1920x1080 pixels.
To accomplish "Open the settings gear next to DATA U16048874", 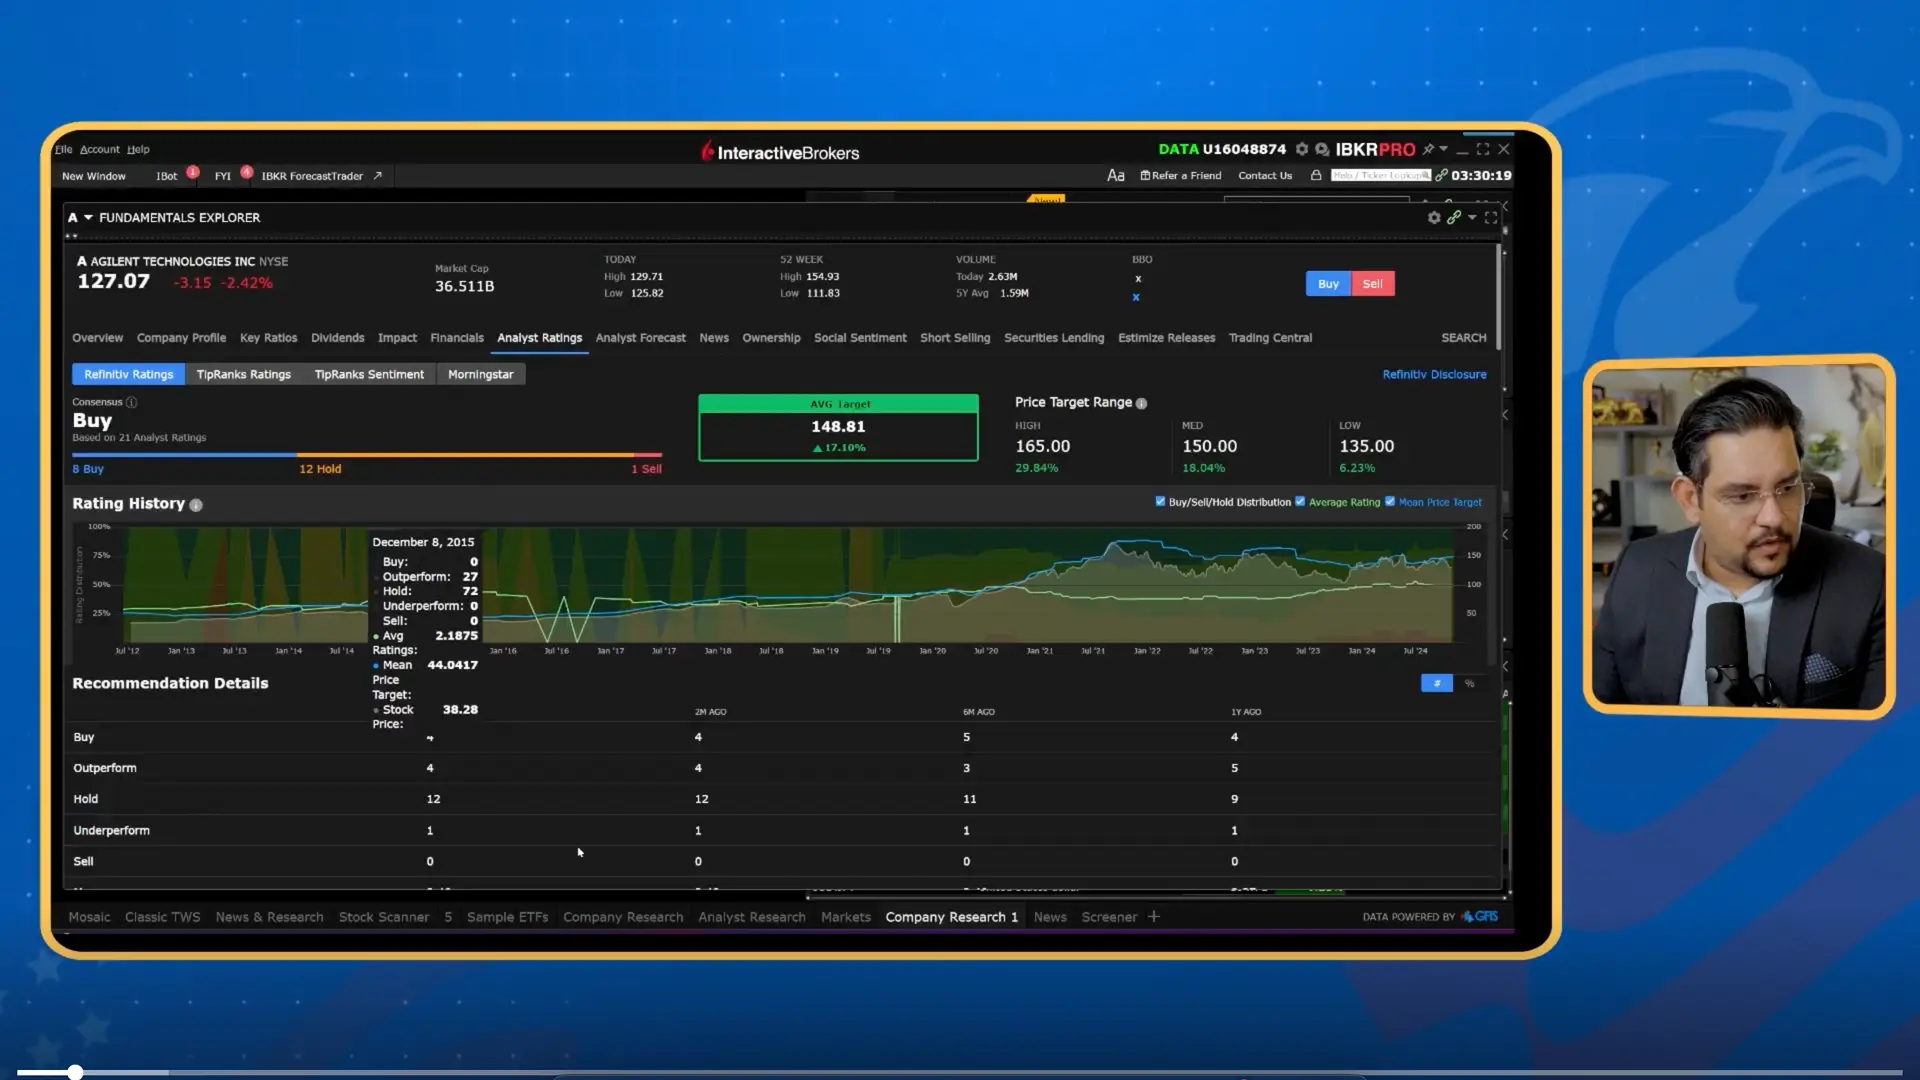I will click(1302, 149).
